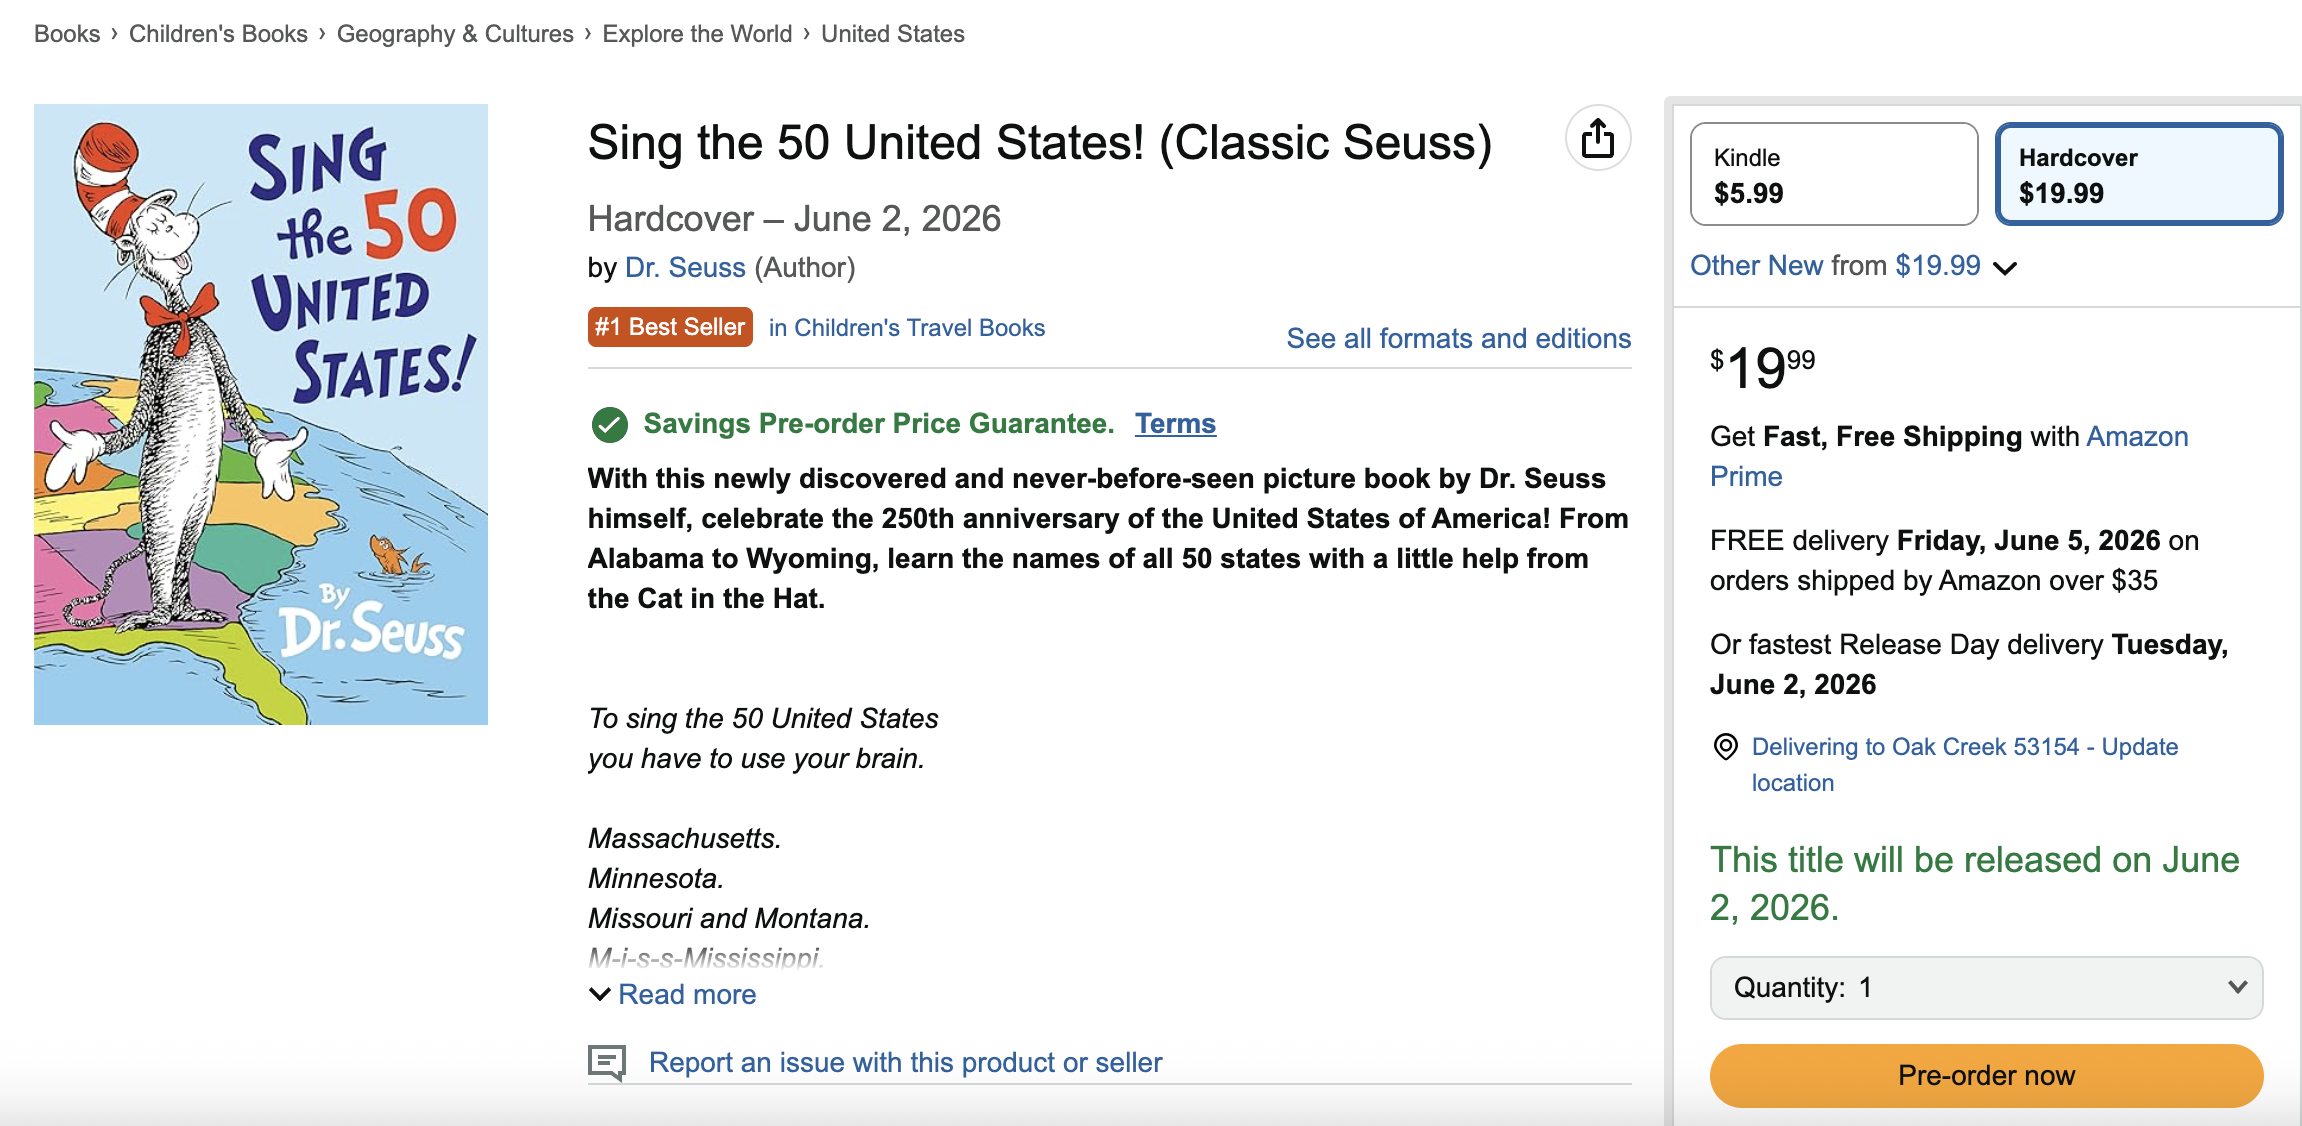Click the green Savings guarantee checkmark icon

point(609,424)
